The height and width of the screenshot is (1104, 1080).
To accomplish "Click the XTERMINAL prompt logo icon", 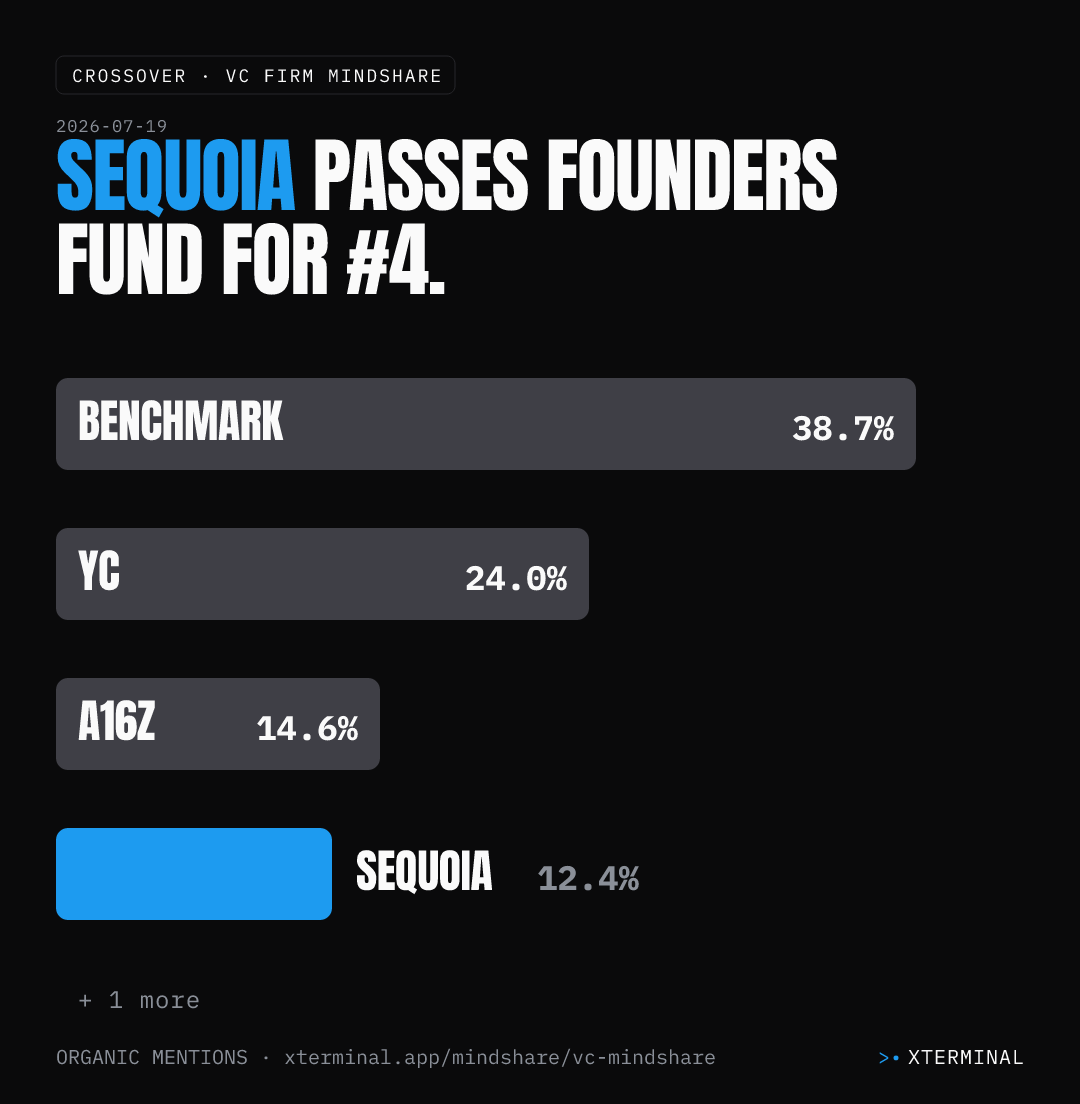I will tap(889, 1058).
